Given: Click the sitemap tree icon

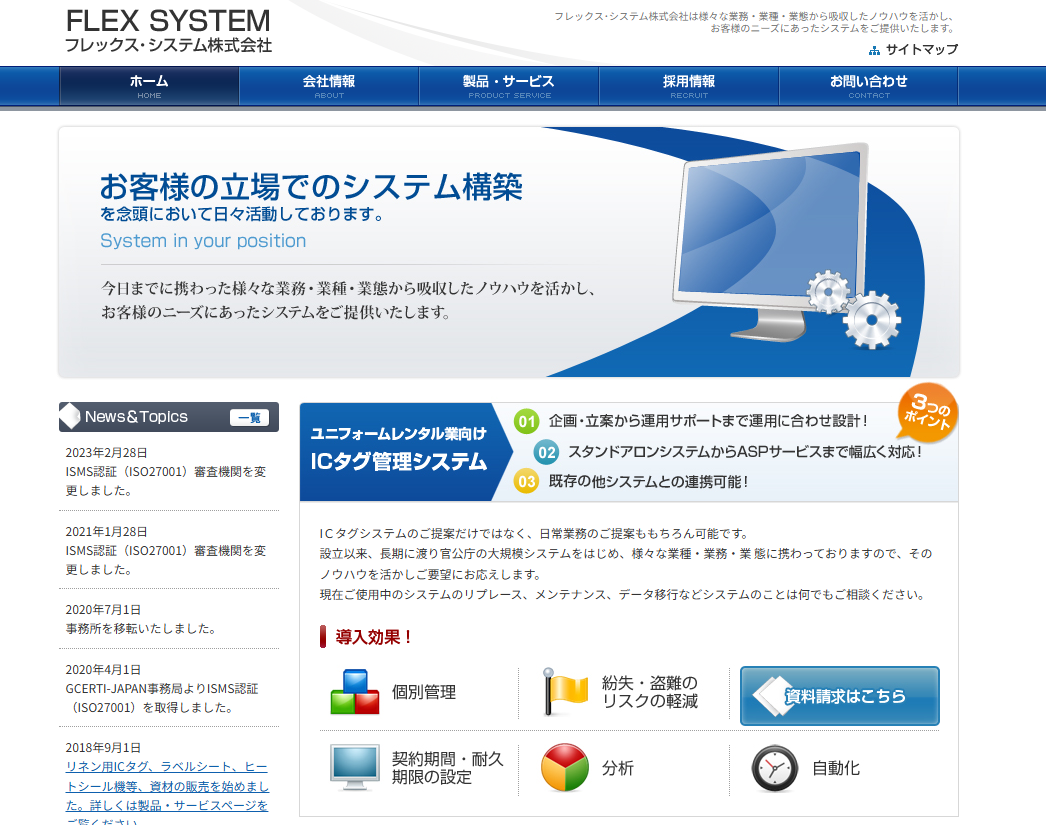Looking at the screenshot, I should click(875, 50).
